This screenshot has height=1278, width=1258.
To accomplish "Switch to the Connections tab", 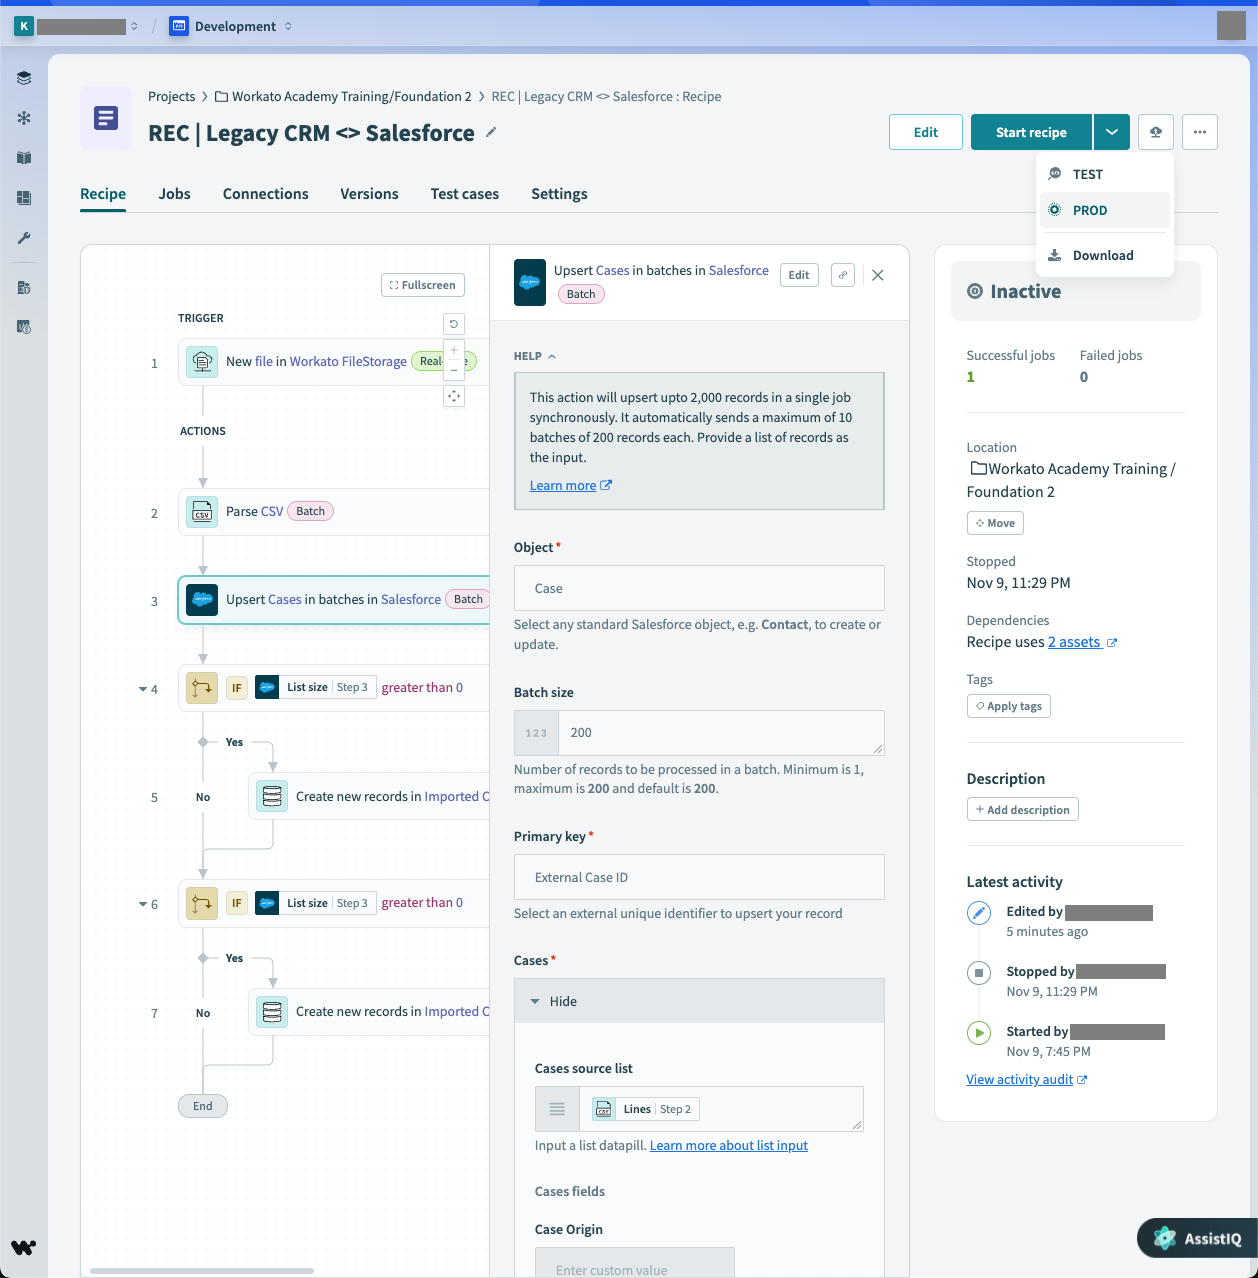I will pyautogui.click(x=265, y=194).
